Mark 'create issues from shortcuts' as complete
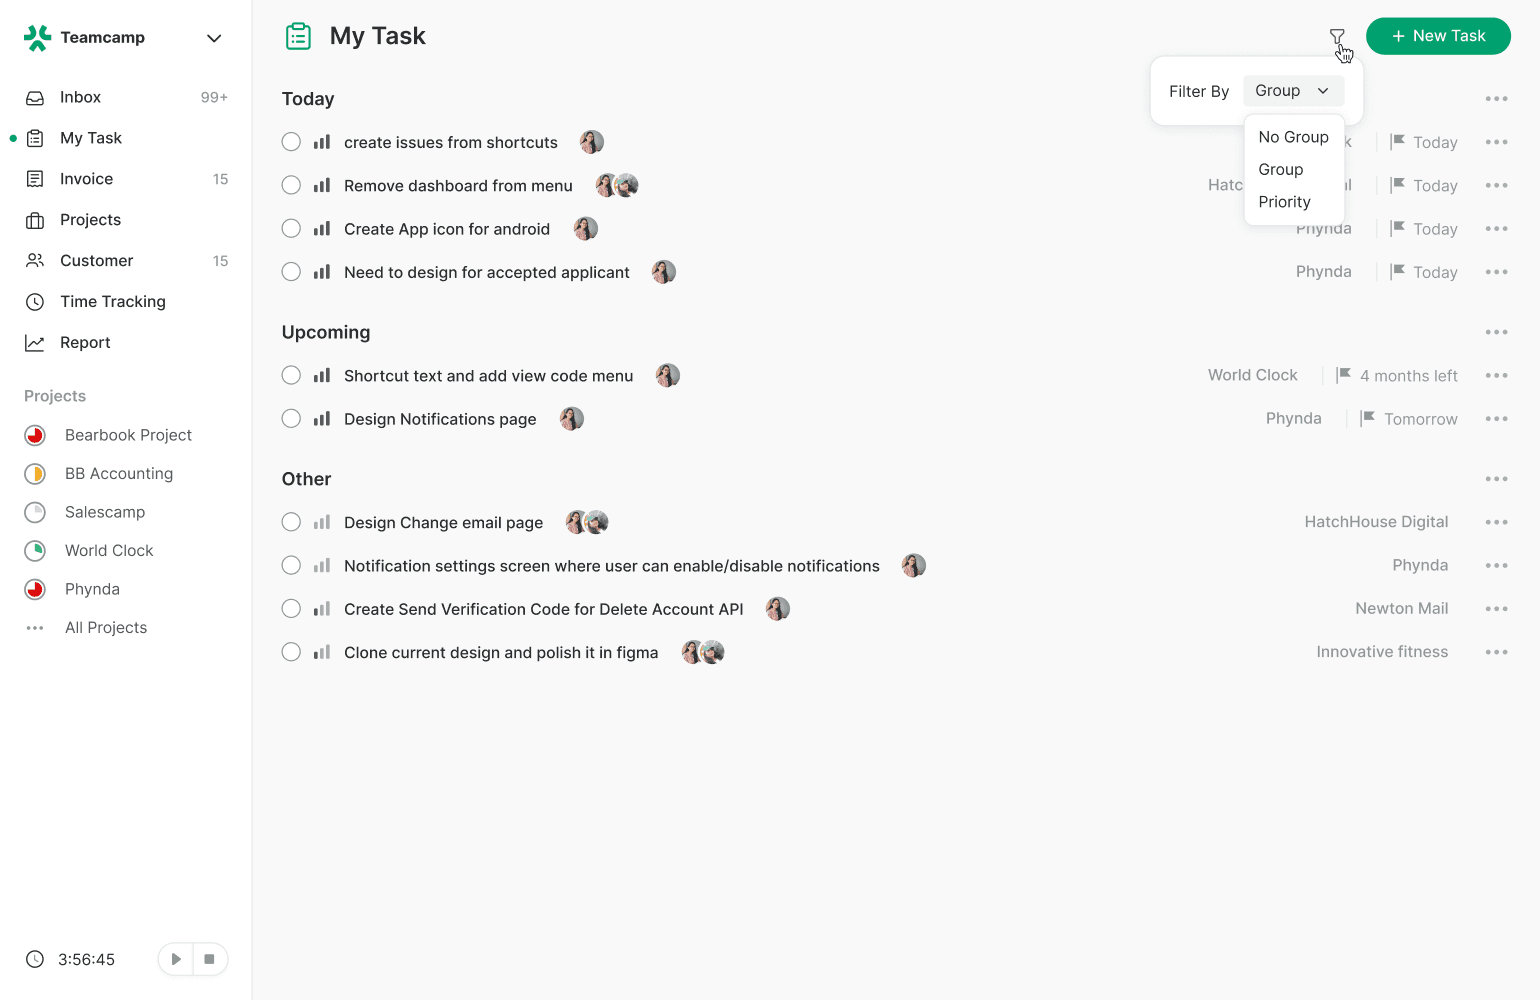Screen dimensions: 1540x1000 pos(291,142)
